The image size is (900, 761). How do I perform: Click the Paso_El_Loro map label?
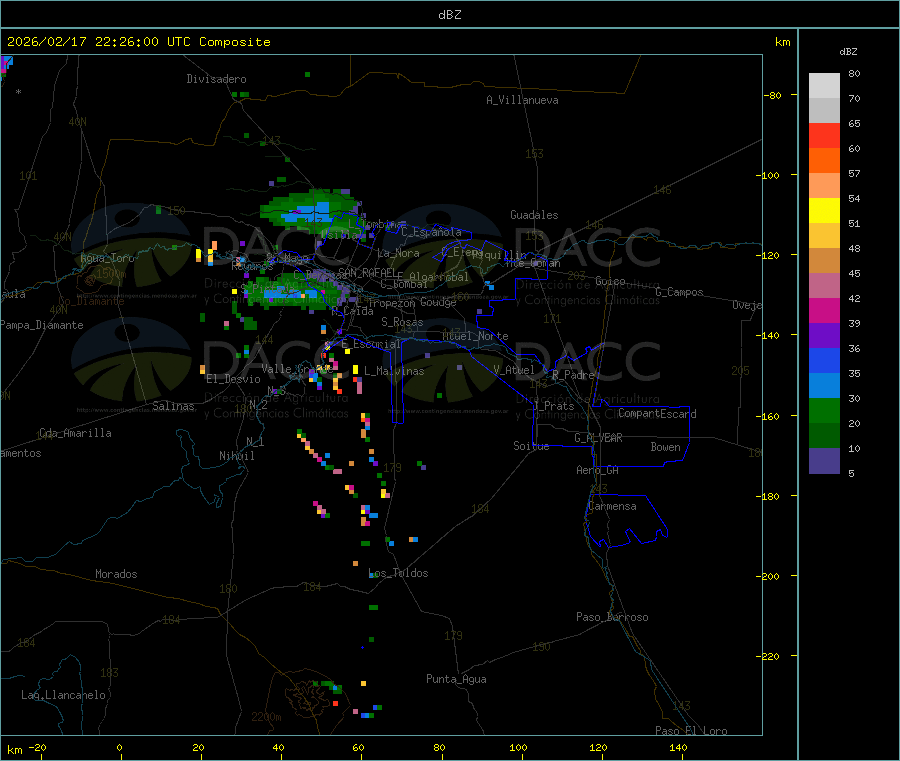point(692,731)
